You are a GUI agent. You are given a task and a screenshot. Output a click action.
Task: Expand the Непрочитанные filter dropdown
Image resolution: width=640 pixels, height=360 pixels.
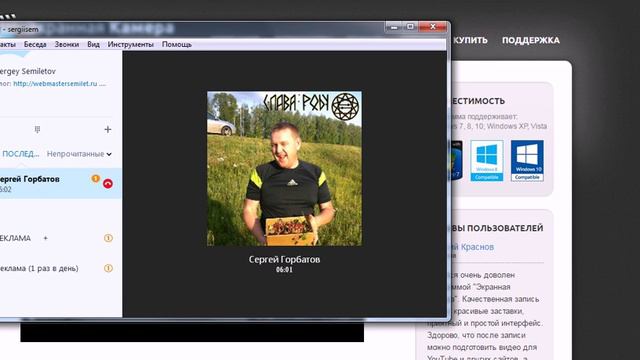tap(79, 154)
